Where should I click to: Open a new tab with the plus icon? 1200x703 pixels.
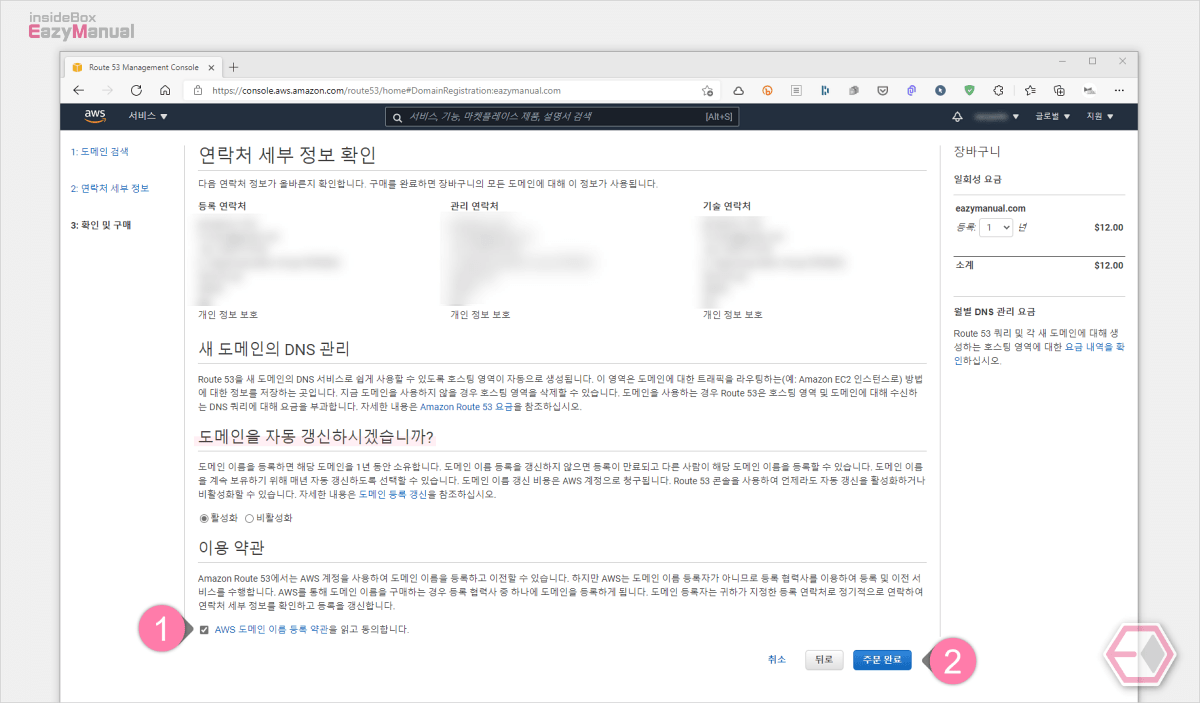(x=234, y=67)
